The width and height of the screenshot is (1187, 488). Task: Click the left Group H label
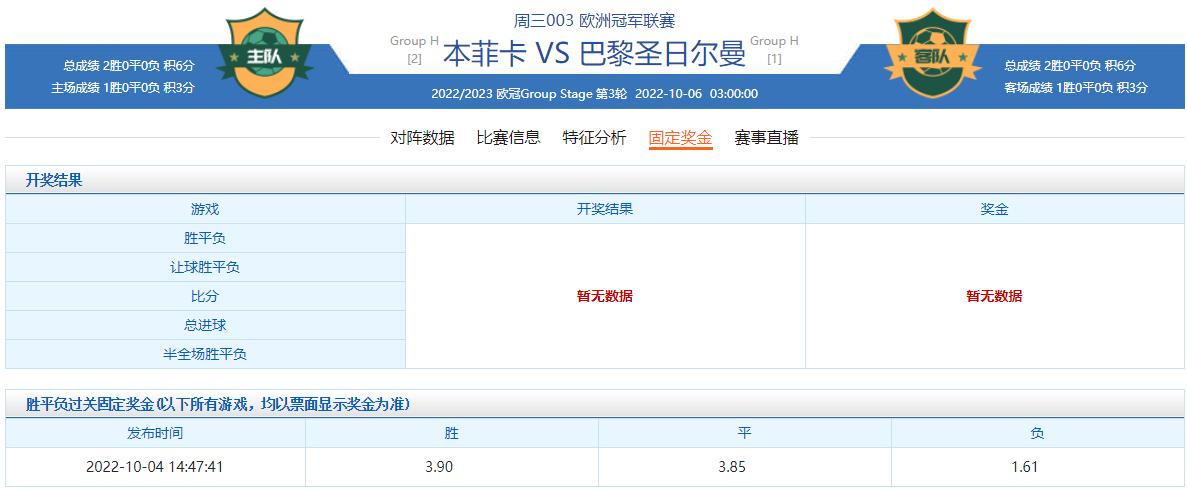pyautogui.click(x=414, y=41)
